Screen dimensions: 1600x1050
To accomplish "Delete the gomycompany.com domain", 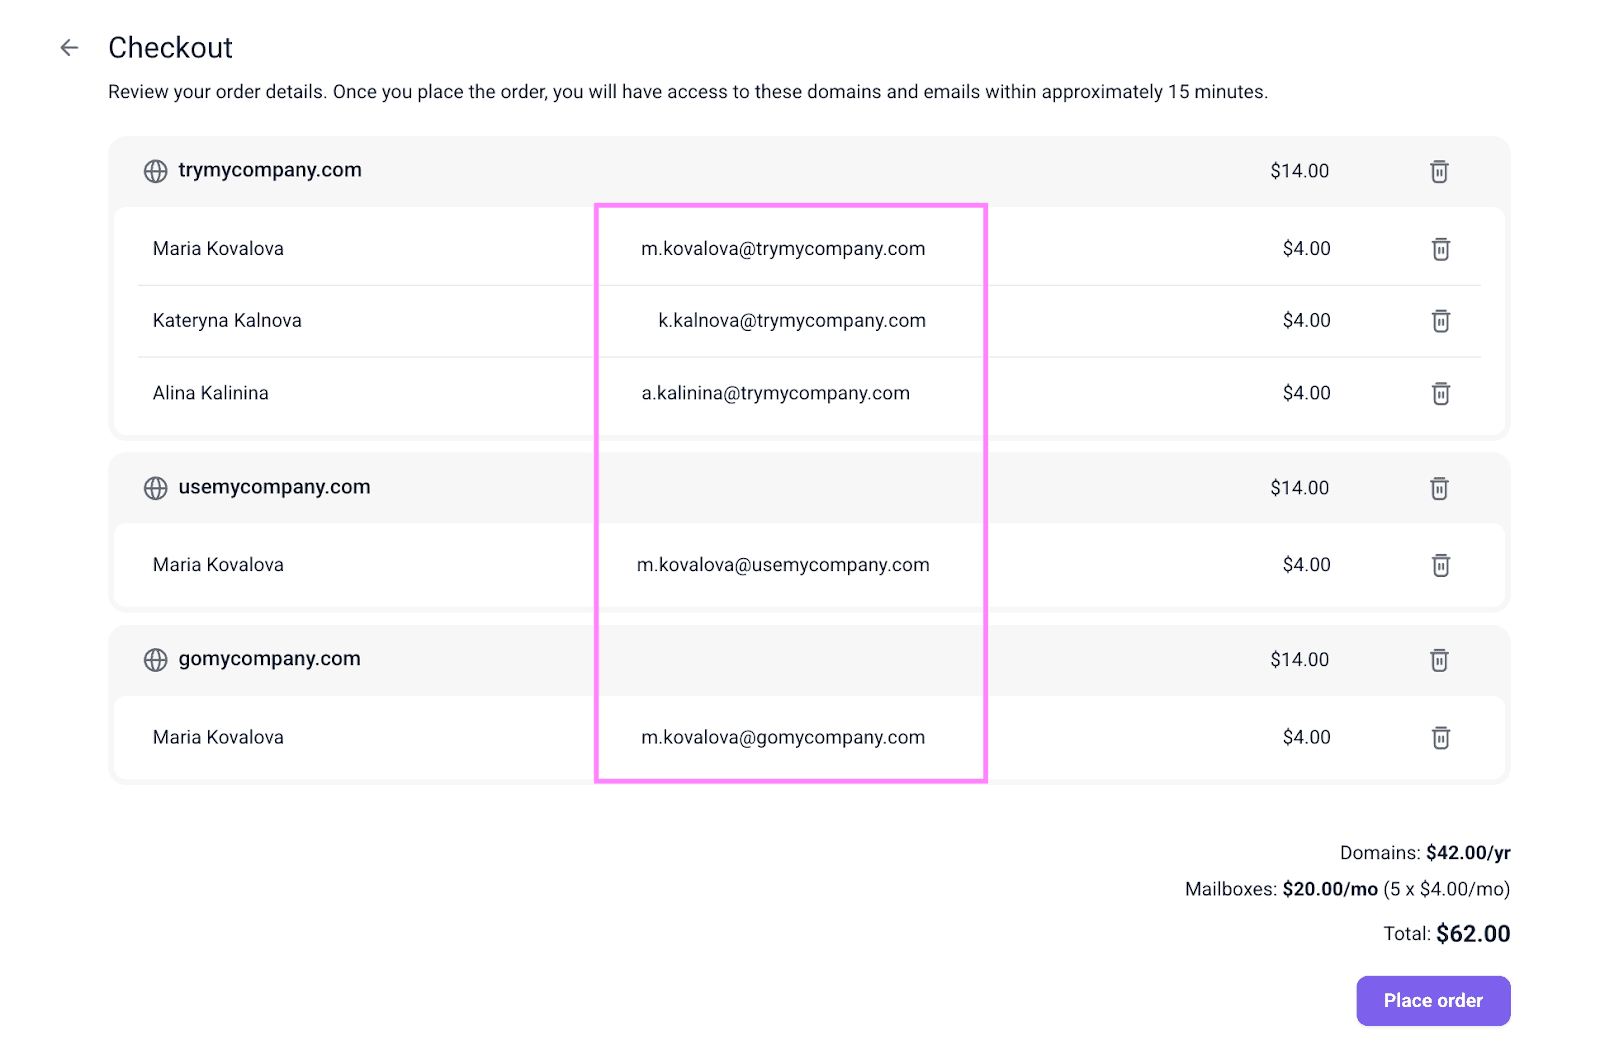I will pyautogui.click(x=1439, y=660).
